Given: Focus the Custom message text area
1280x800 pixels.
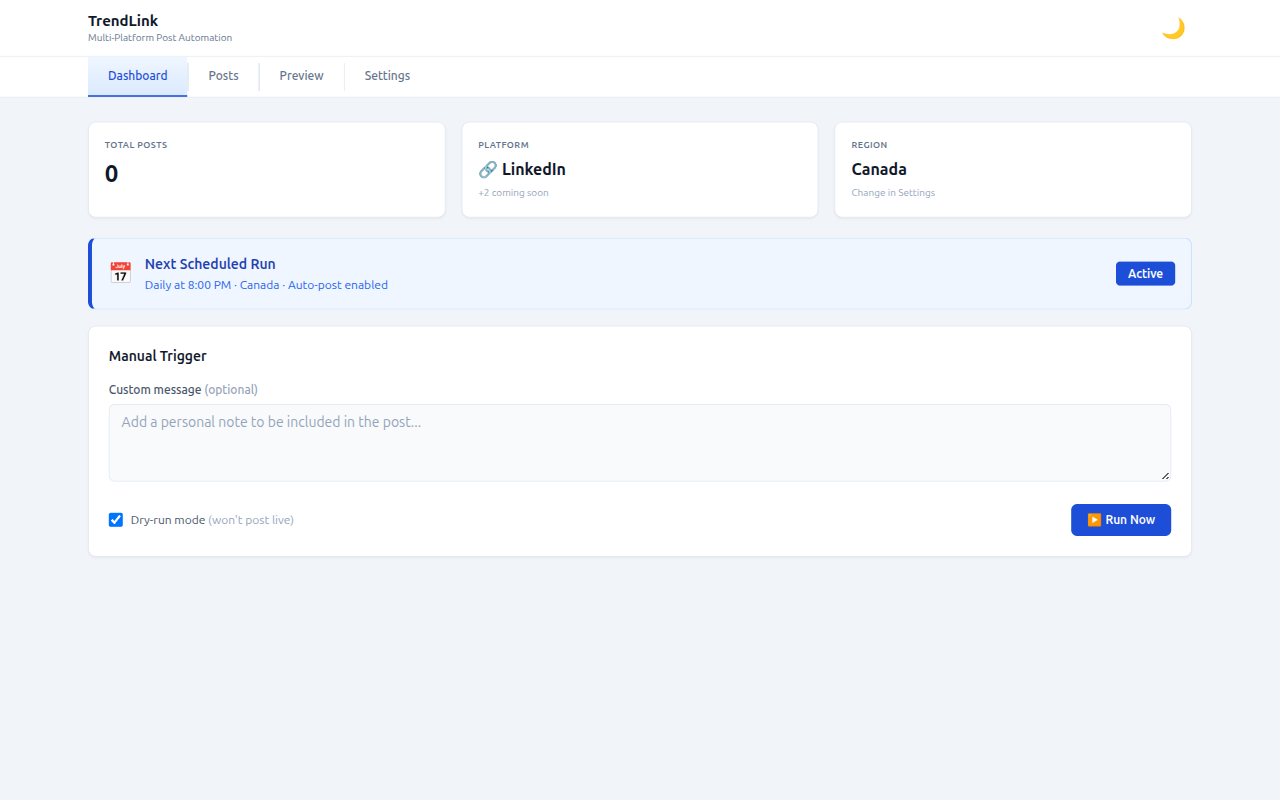Looking at the screenshot, I should (640, 443).
